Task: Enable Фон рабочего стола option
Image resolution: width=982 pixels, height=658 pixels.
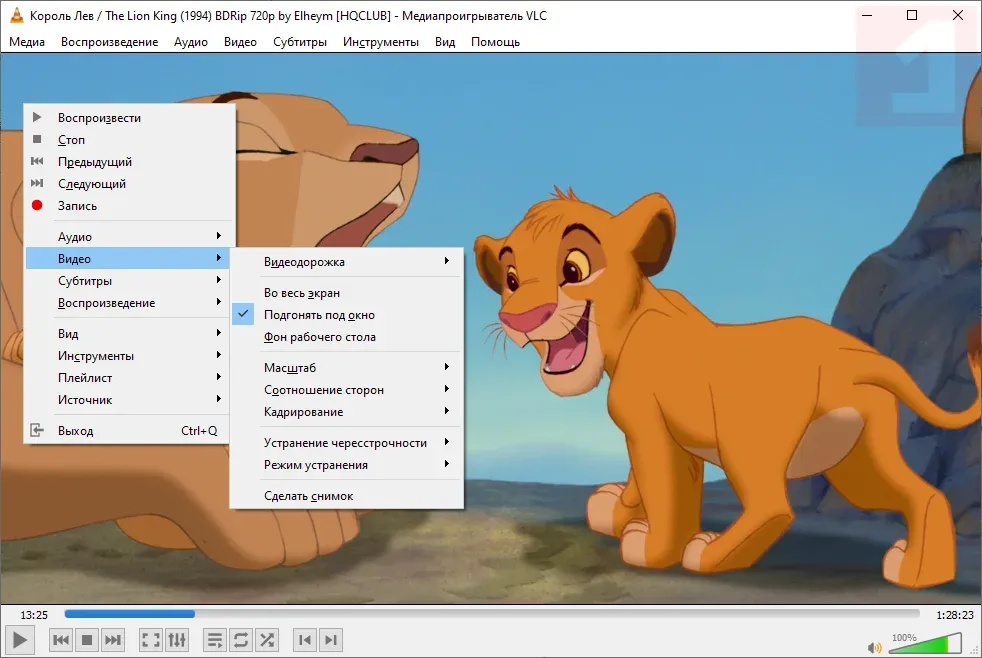Action: click(x=346, y=337)
